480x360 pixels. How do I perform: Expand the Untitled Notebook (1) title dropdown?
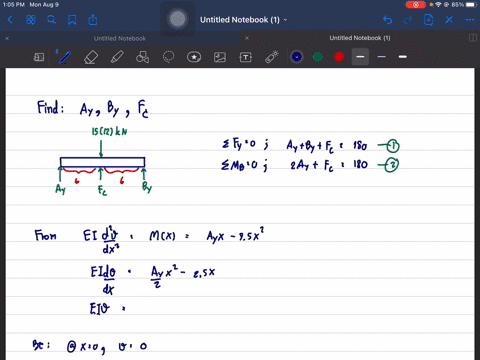[285, 20]
